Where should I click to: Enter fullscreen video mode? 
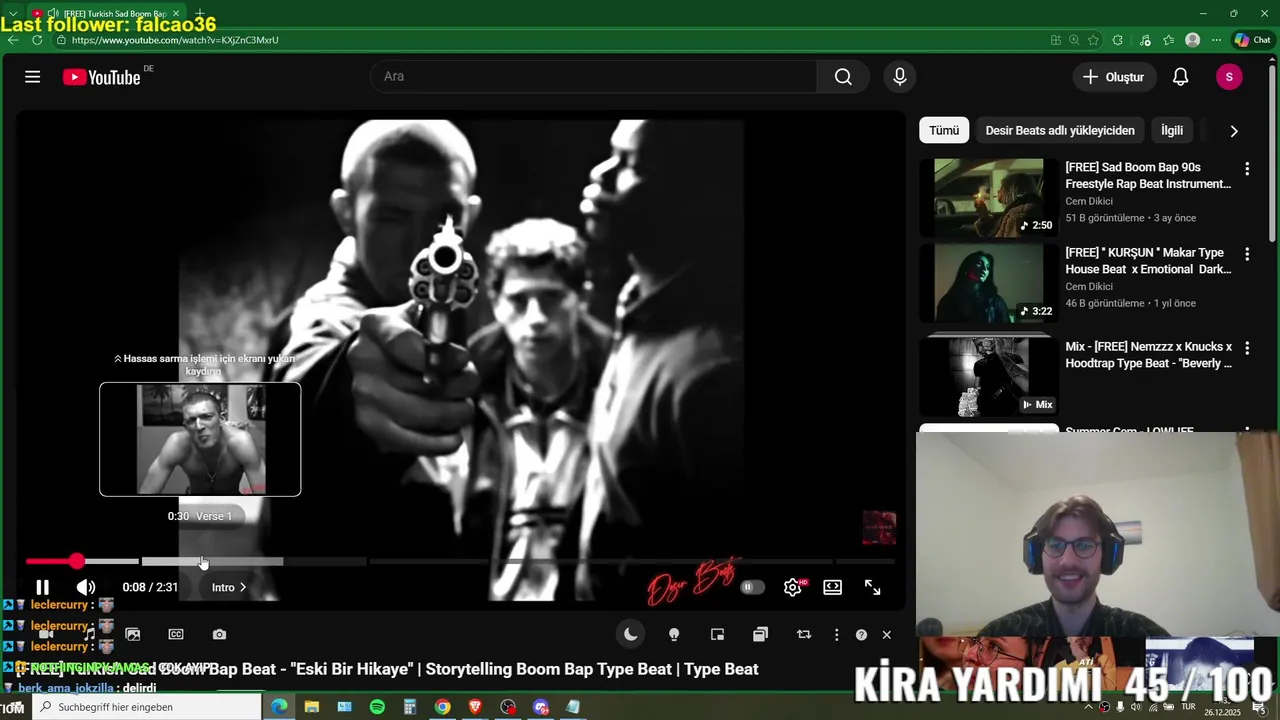click(872, 588)
